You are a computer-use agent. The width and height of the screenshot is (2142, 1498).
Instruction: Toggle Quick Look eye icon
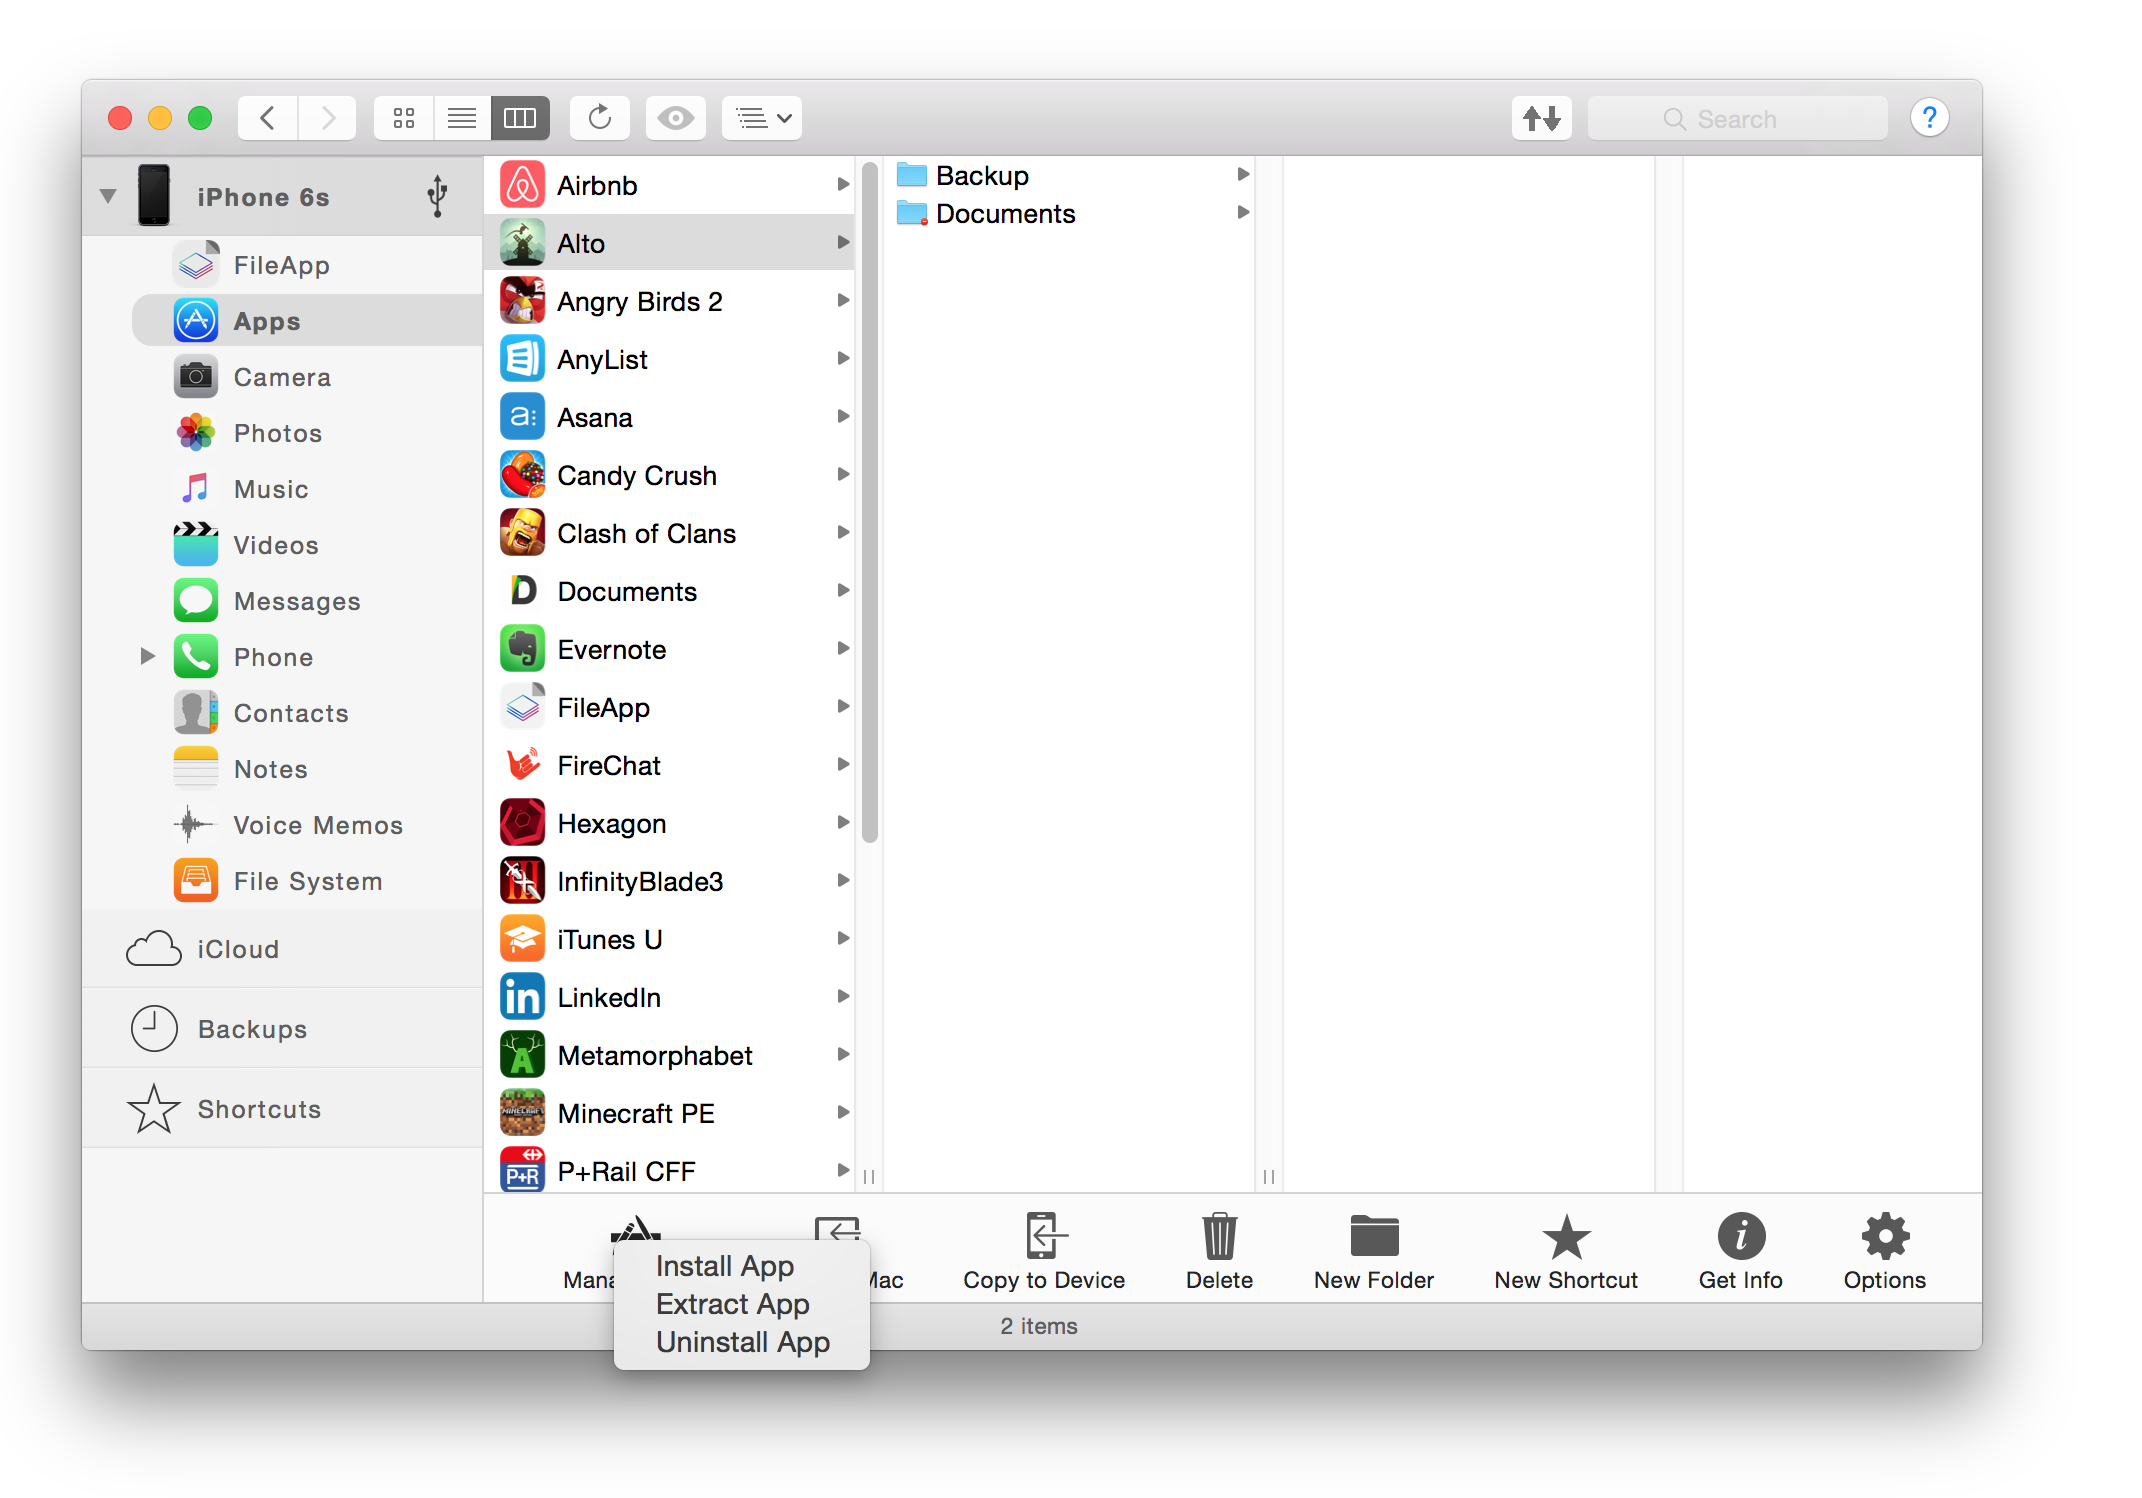coord(676,119)
